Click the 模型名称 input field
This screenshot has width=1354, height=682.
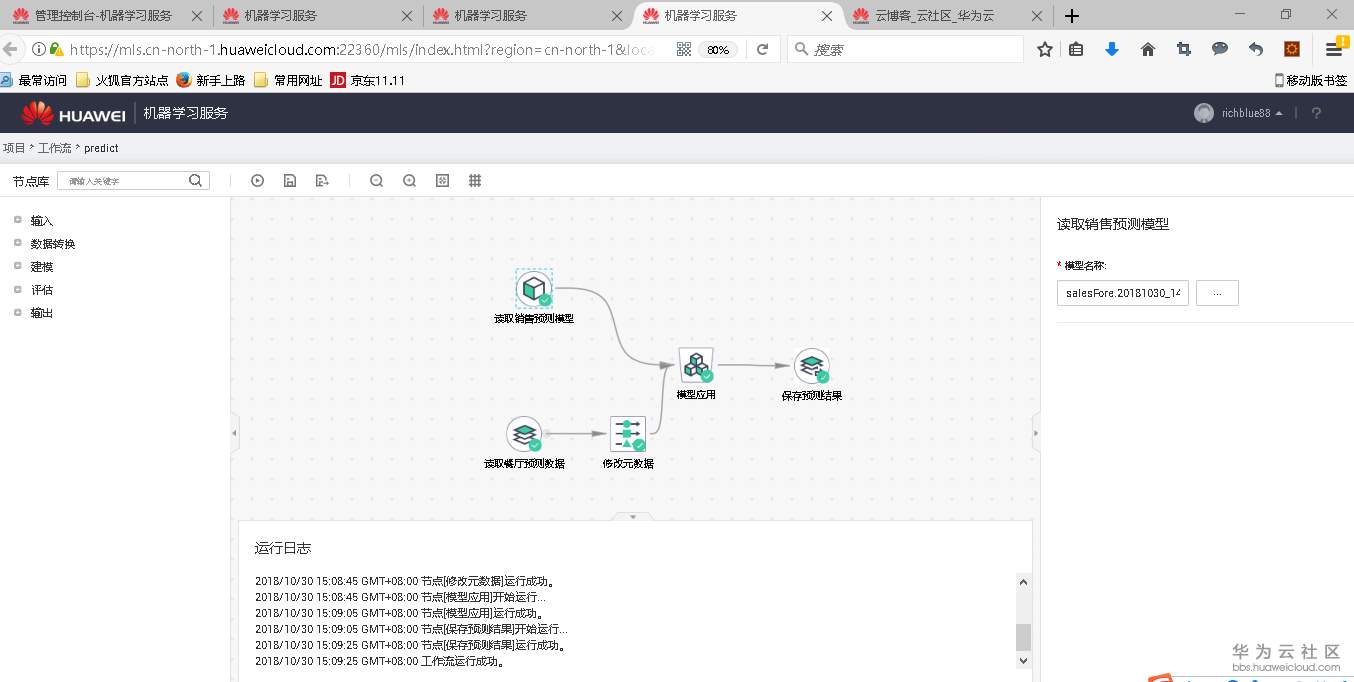(x=1123, y=293)
